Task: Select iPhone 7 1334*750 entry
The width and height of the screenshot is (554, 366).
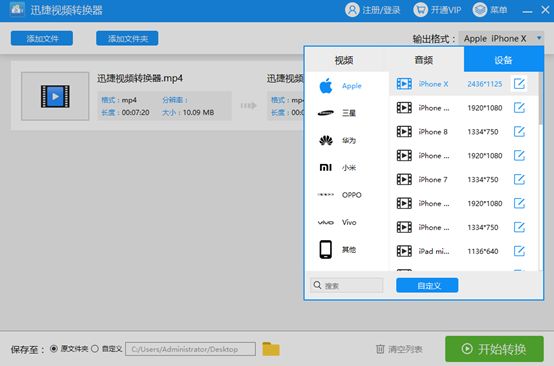Action: pos(464,179)
